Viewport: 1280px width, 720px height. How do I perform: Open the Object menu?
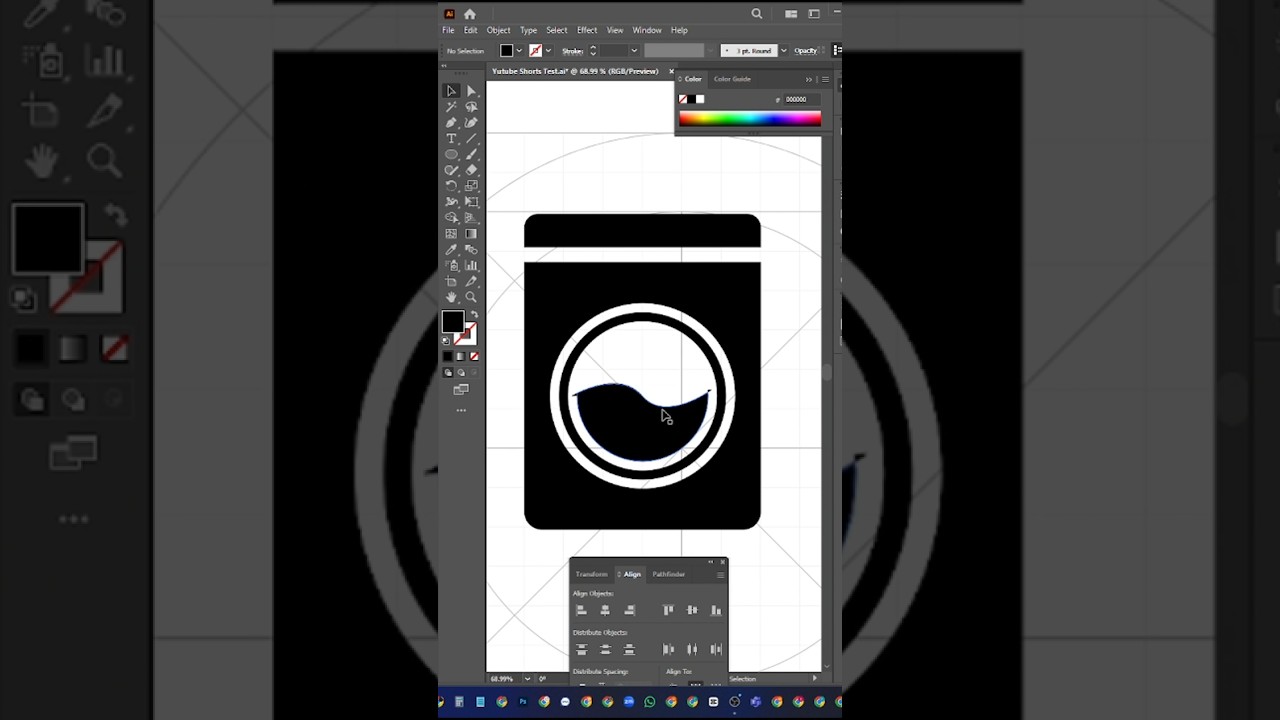(x=498, y=30)
